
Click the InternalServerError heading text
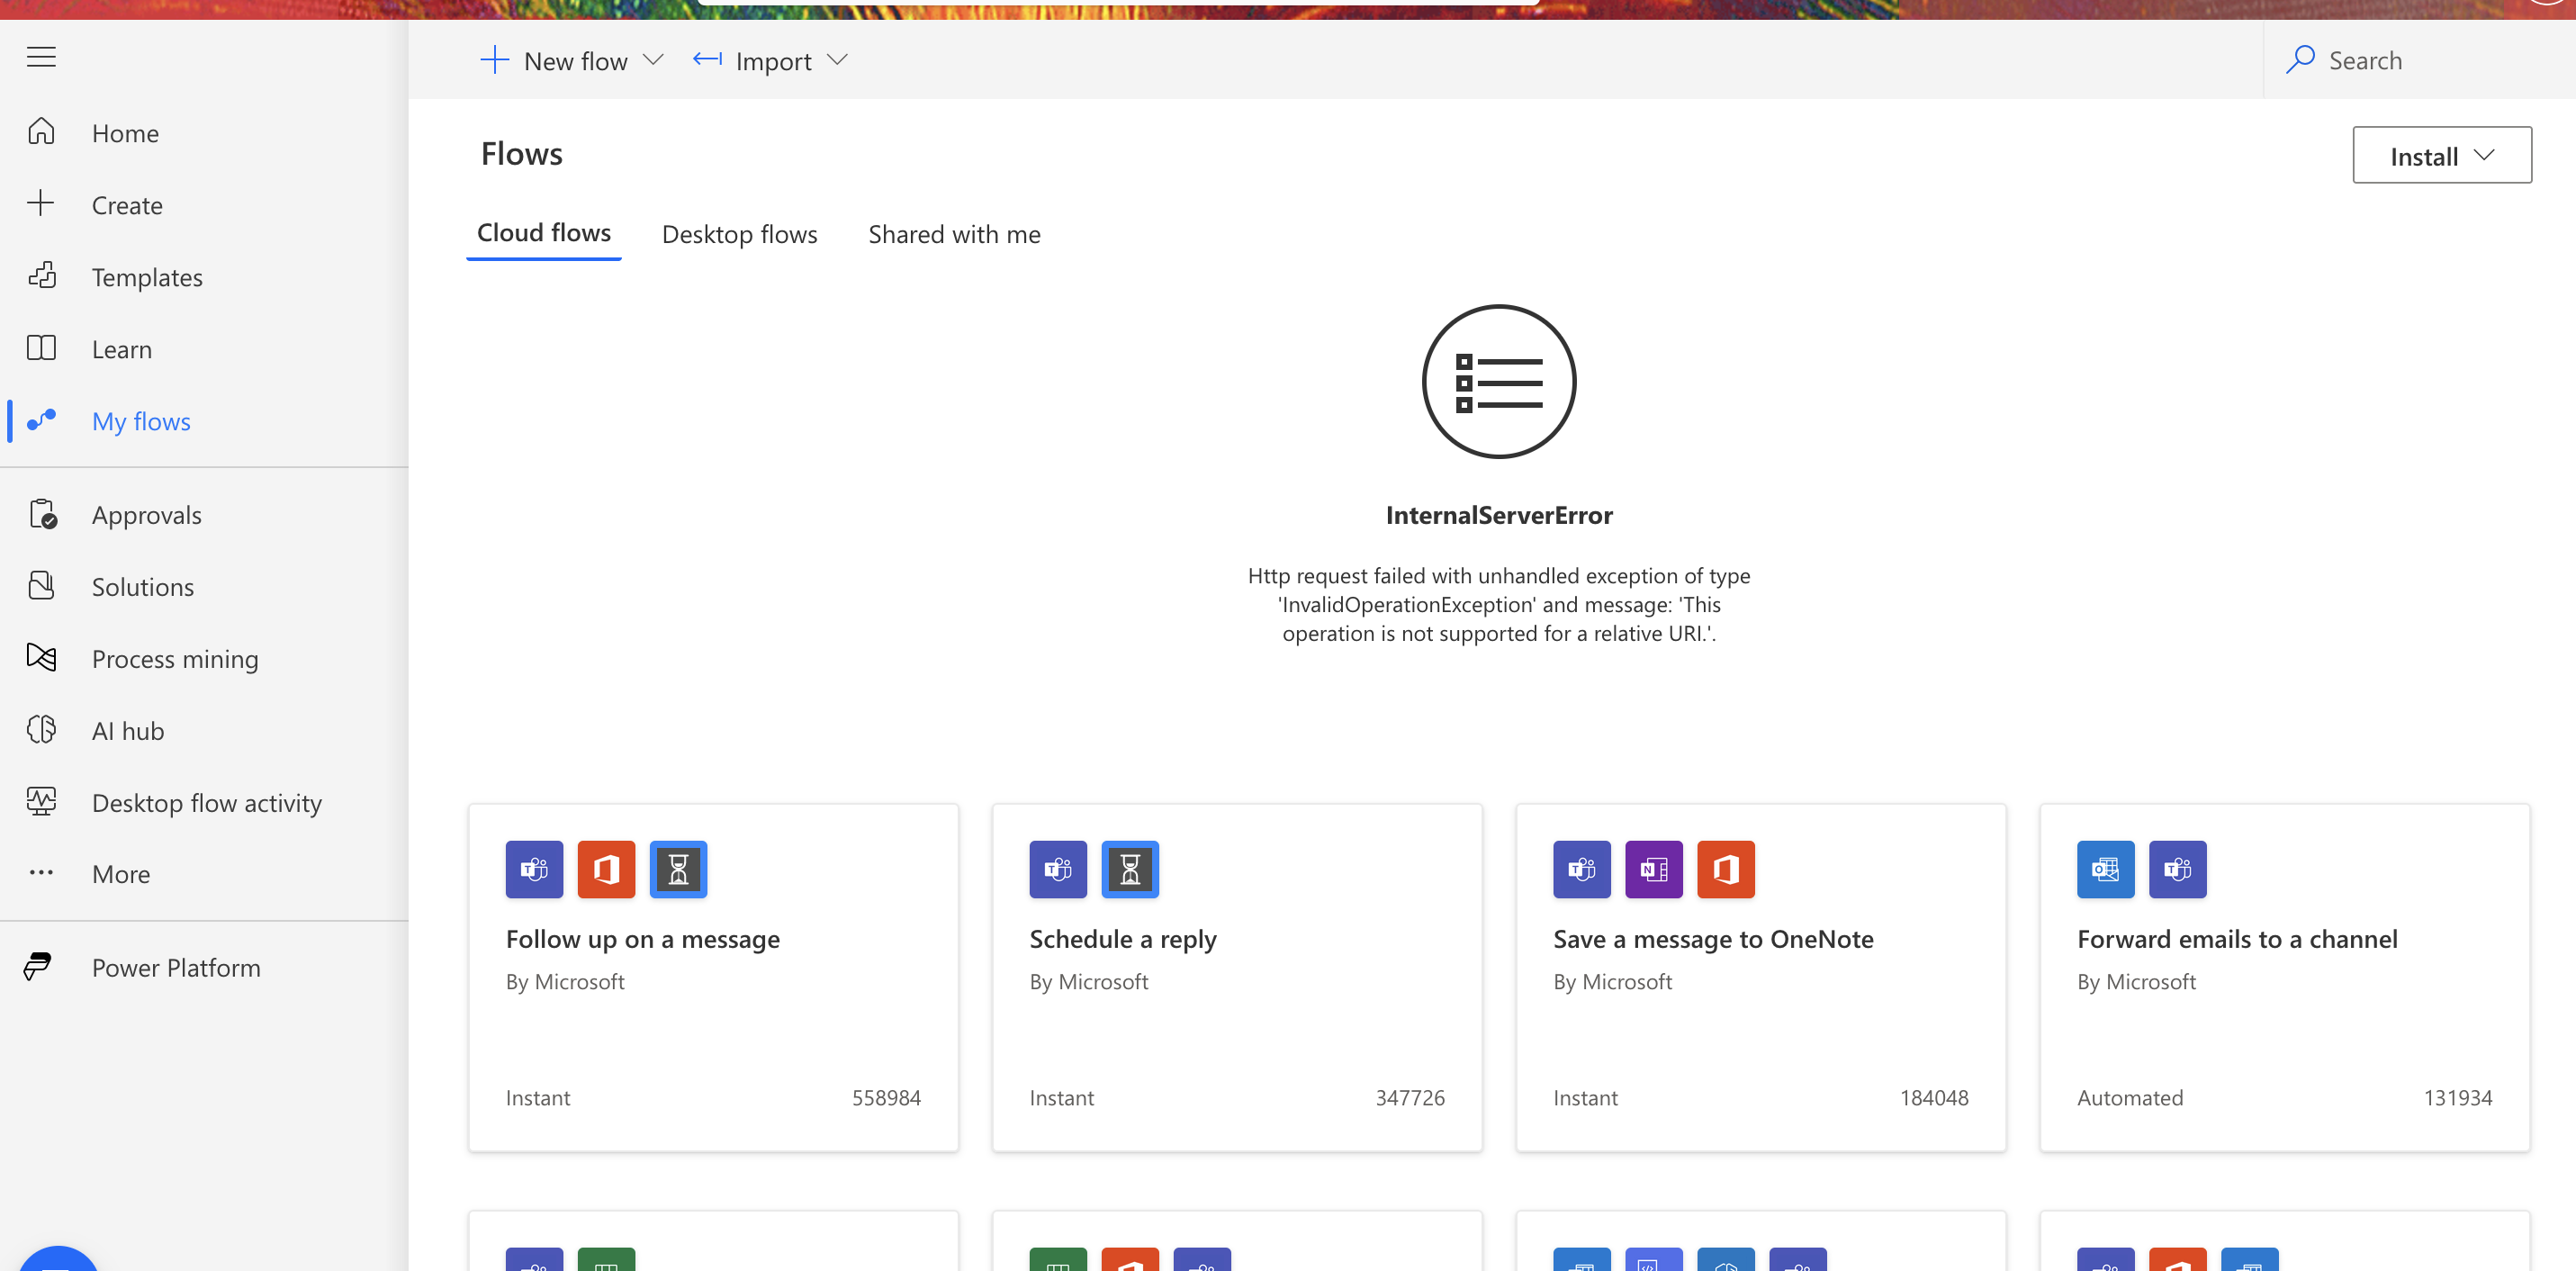1499,515
